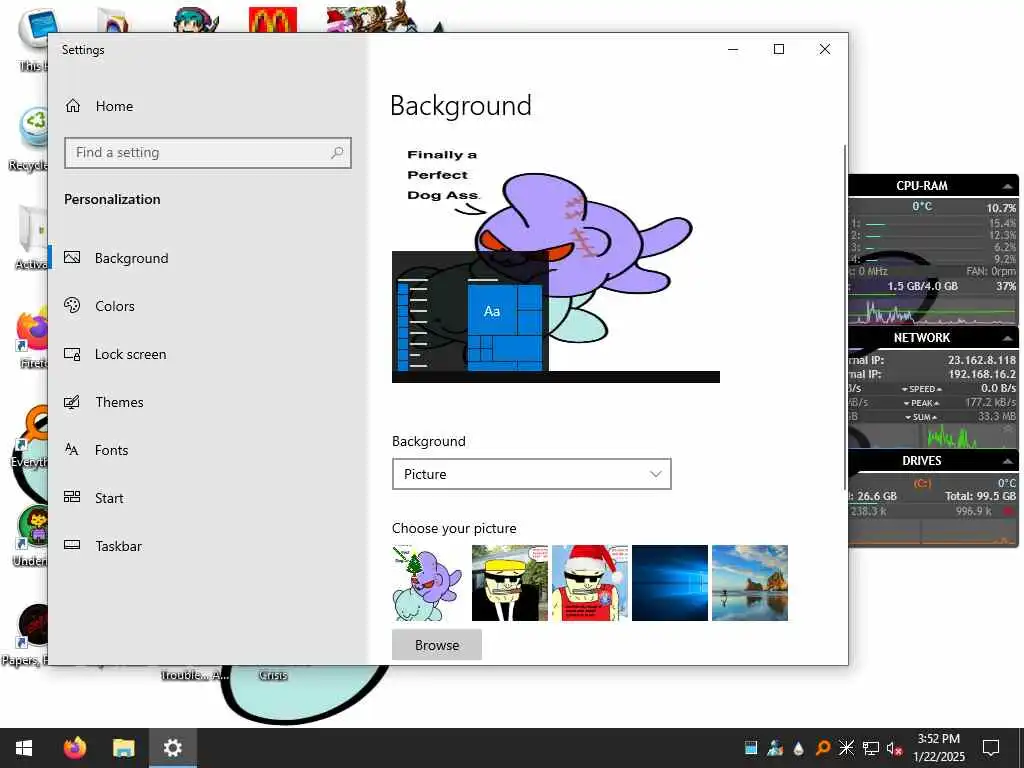This screenshot has height=768, width=1024.
Task: Select the Lock screen icon in sidebar
Action: pos(72,354)
